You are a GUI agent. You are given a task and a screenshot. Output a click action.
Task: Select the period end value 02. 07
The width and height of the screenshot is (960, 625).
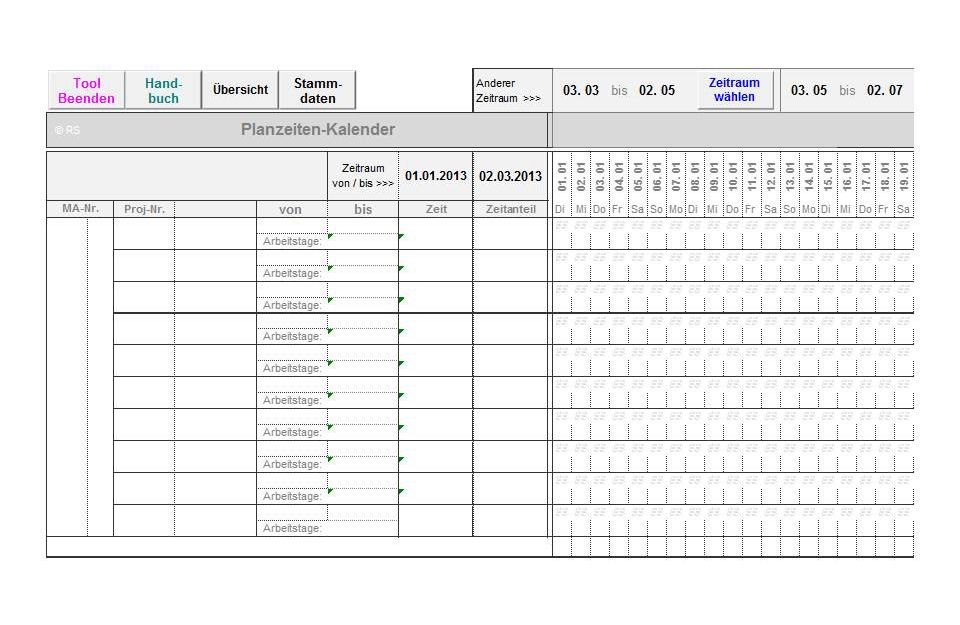click(885, 91)
